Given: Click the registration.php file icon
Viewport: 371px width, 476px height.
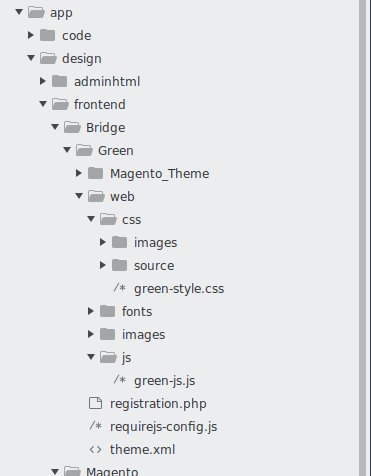Looking at the screenshot, I should tap(95, 403).
